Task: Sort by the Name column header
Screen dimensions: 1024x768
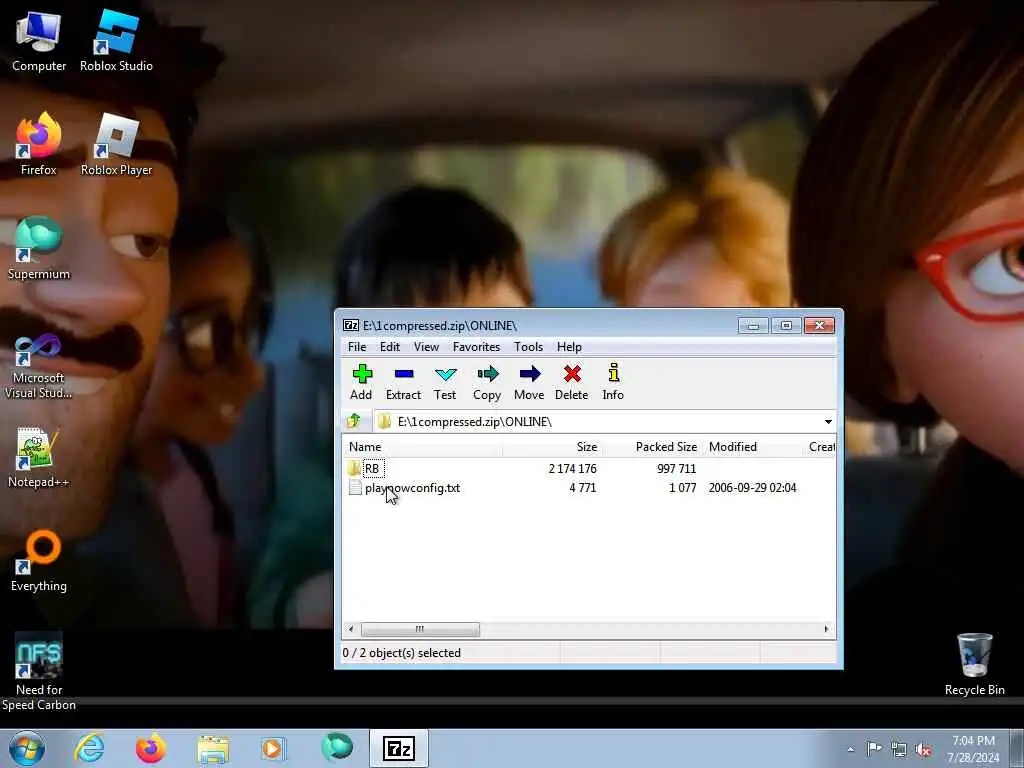Action: pos(423,447)
